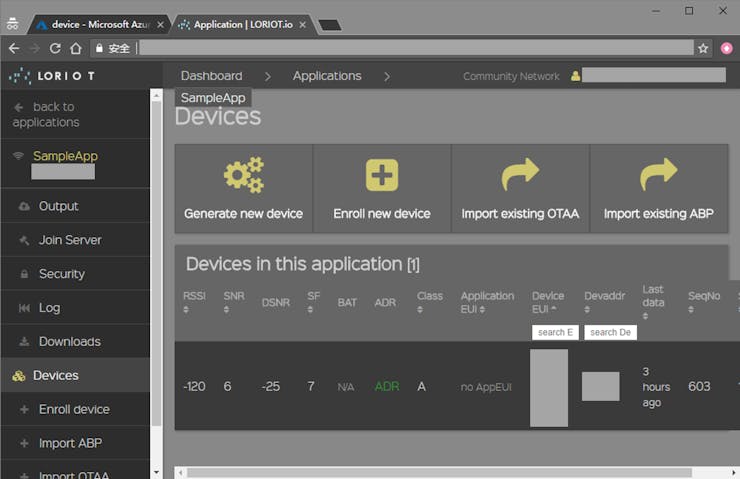Click the horizontal scrollbar below the device table

[450, 471]
